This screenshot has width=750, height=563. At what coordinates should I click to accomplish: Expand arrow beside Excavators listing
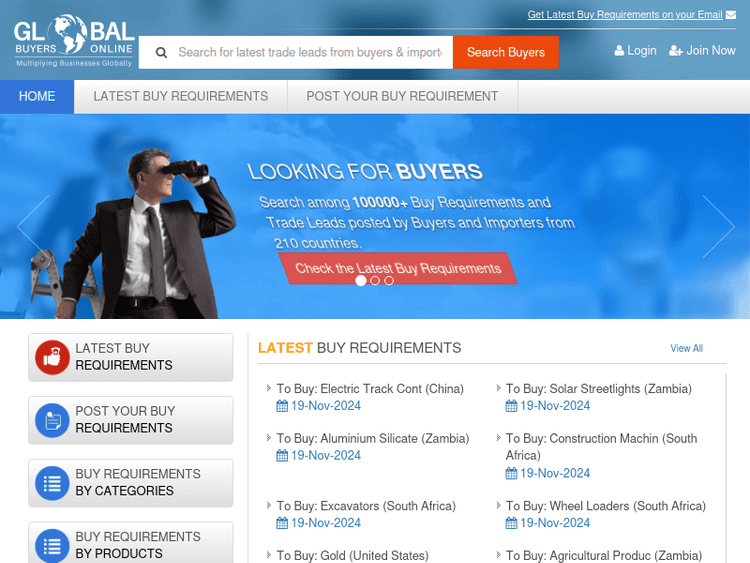[269, 505]
